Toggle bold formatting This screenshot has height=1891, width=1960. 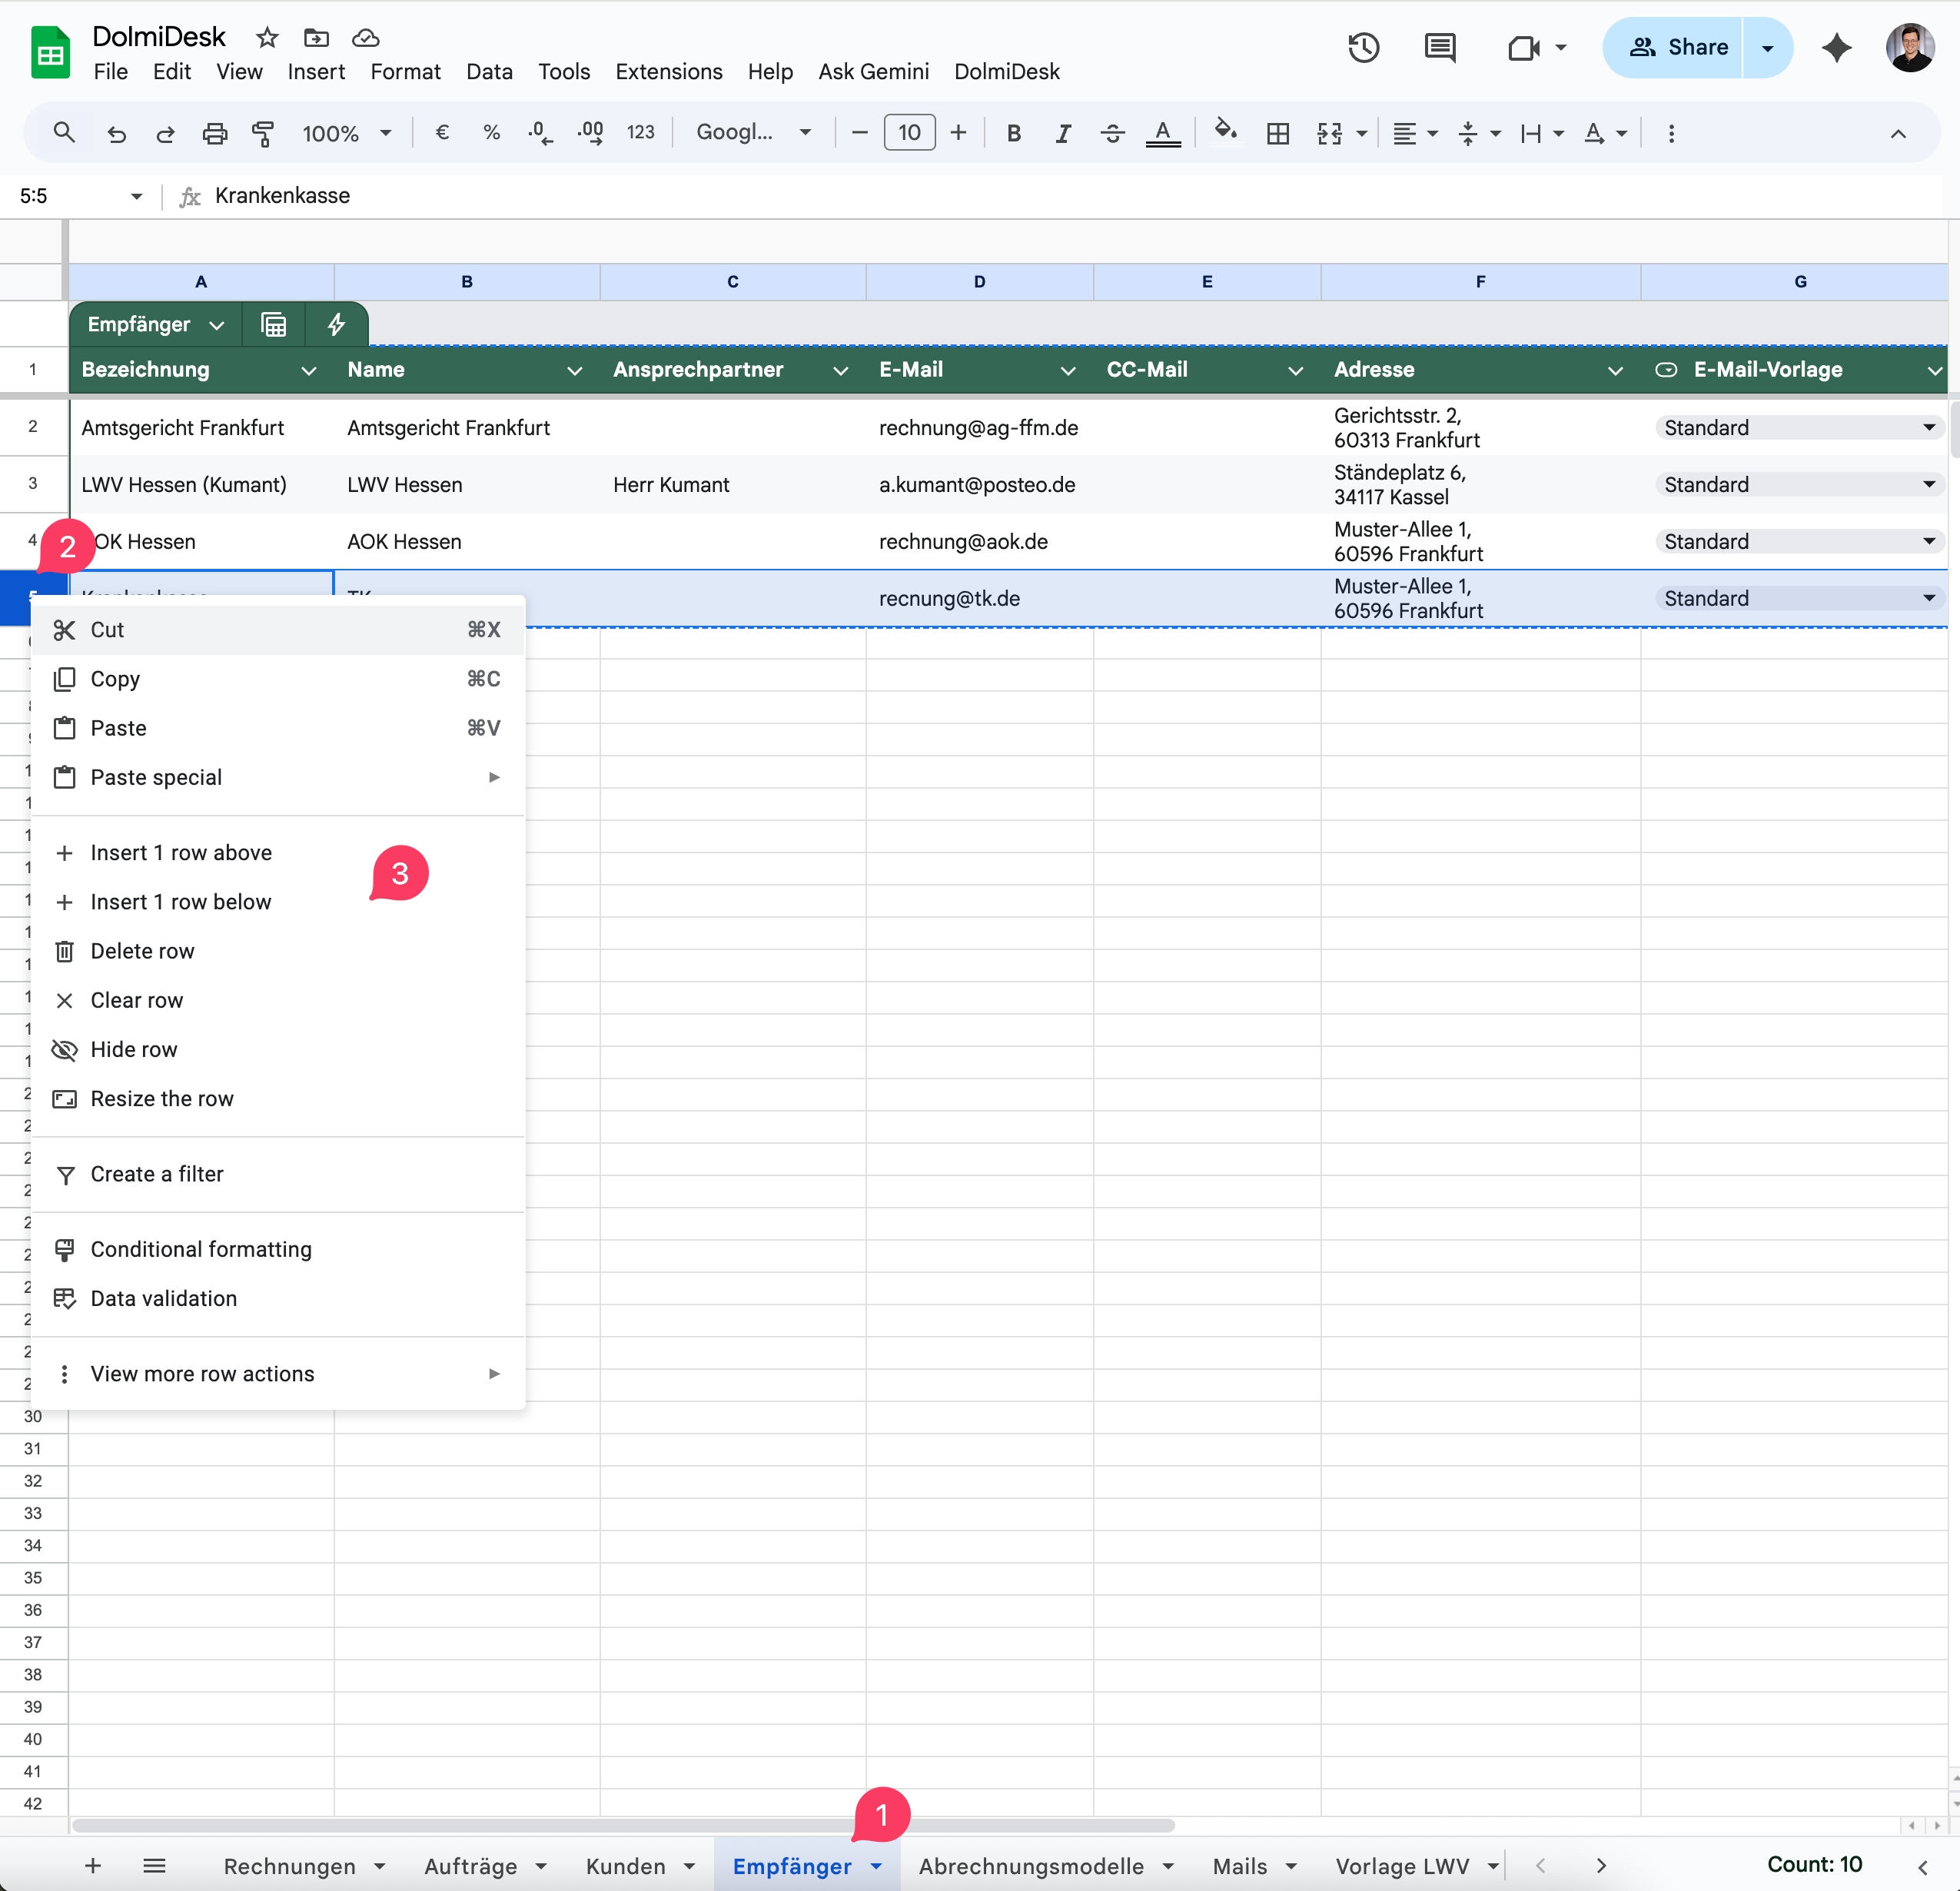(x=1013, y=133)
